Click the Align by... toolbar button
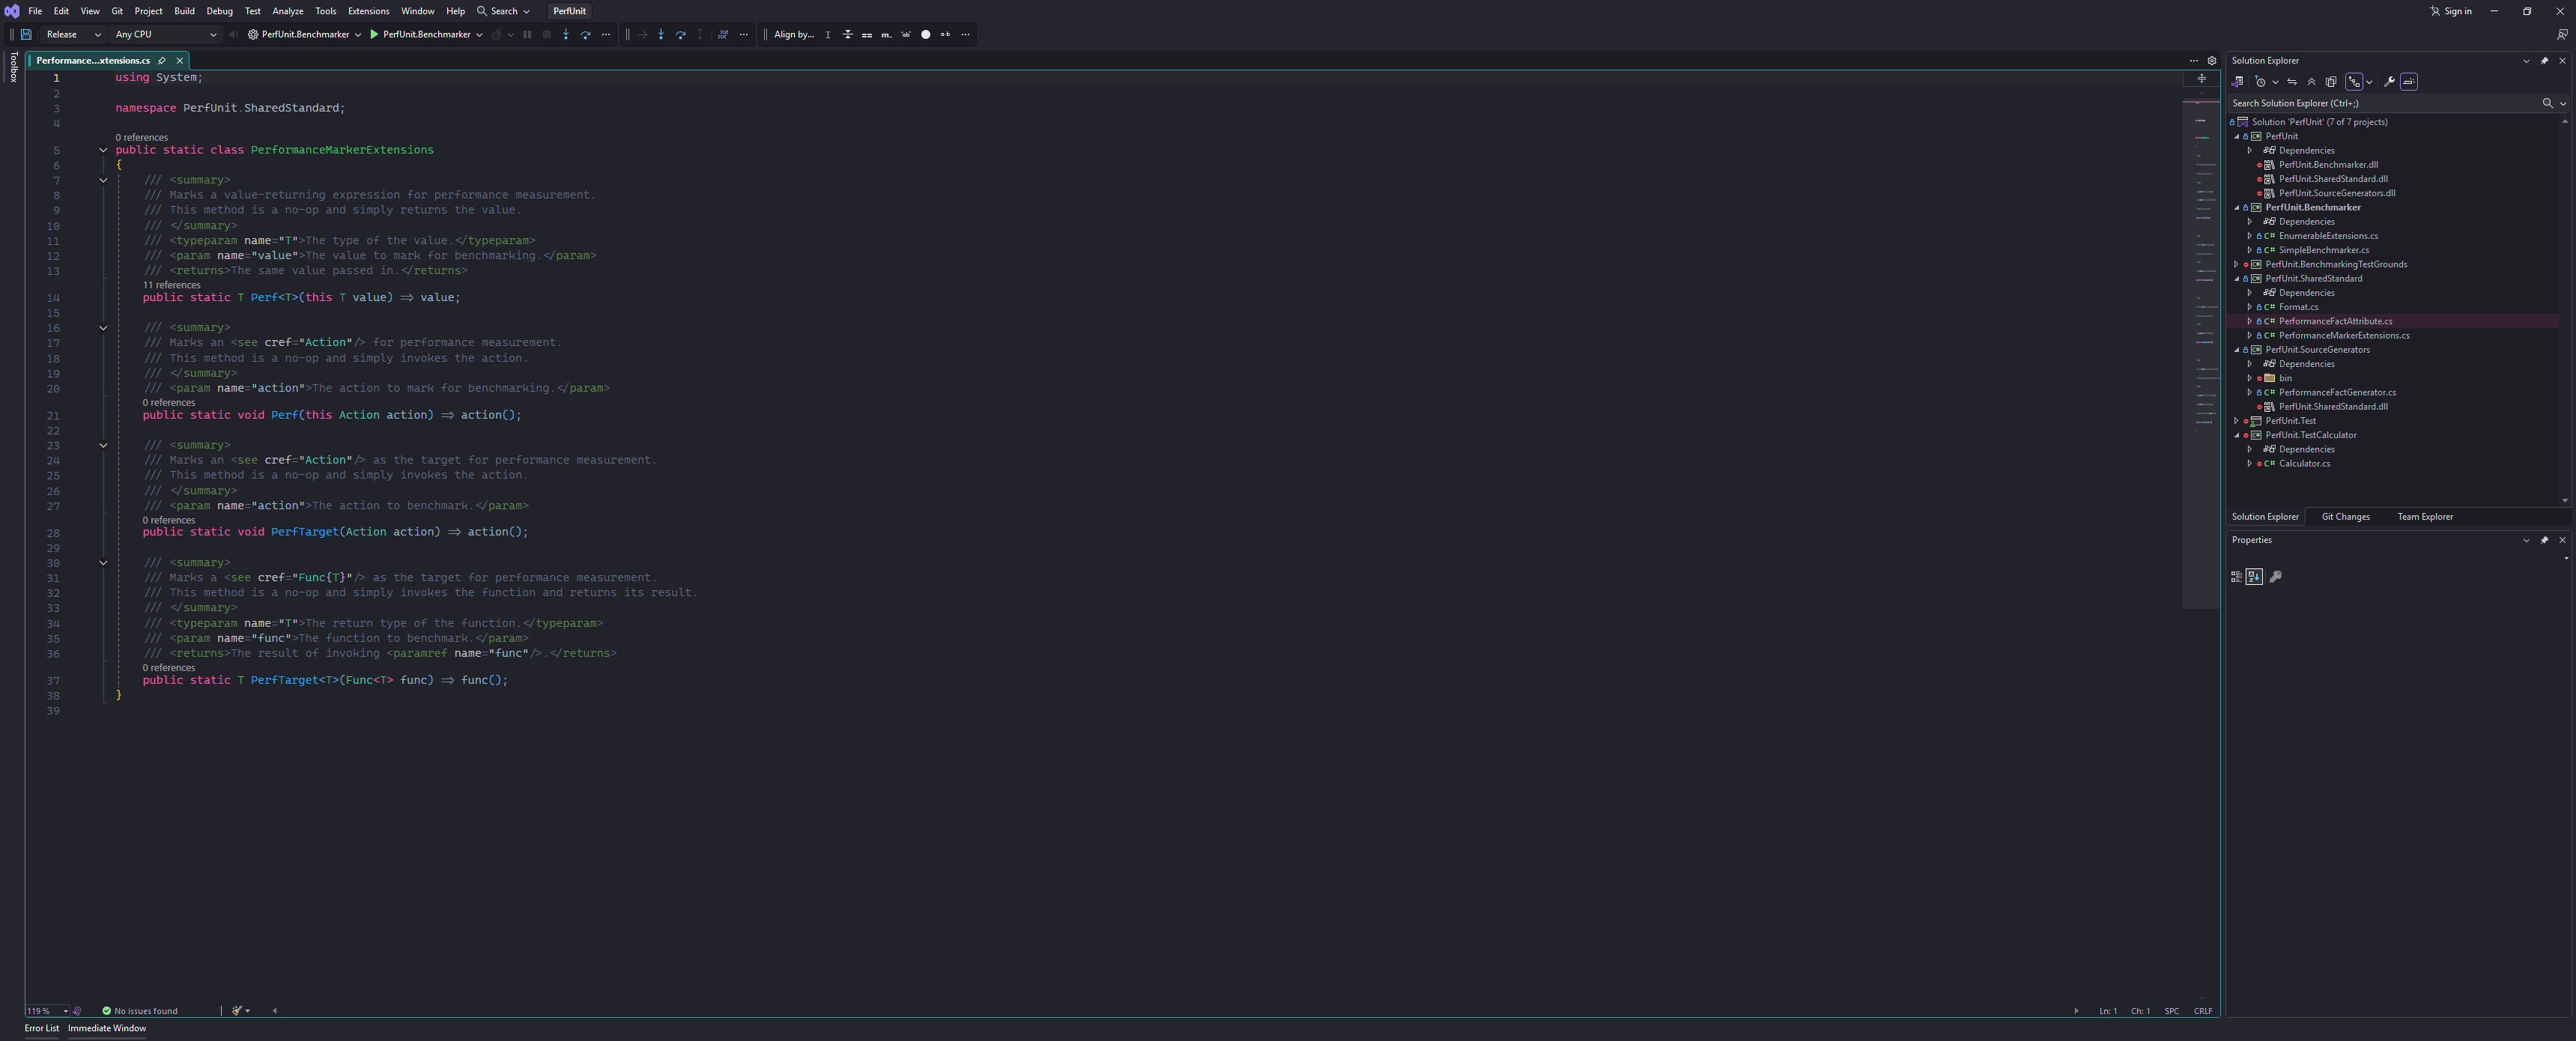The width and height of the screenshot is (2576, 1041). click(x=794, y=34)
